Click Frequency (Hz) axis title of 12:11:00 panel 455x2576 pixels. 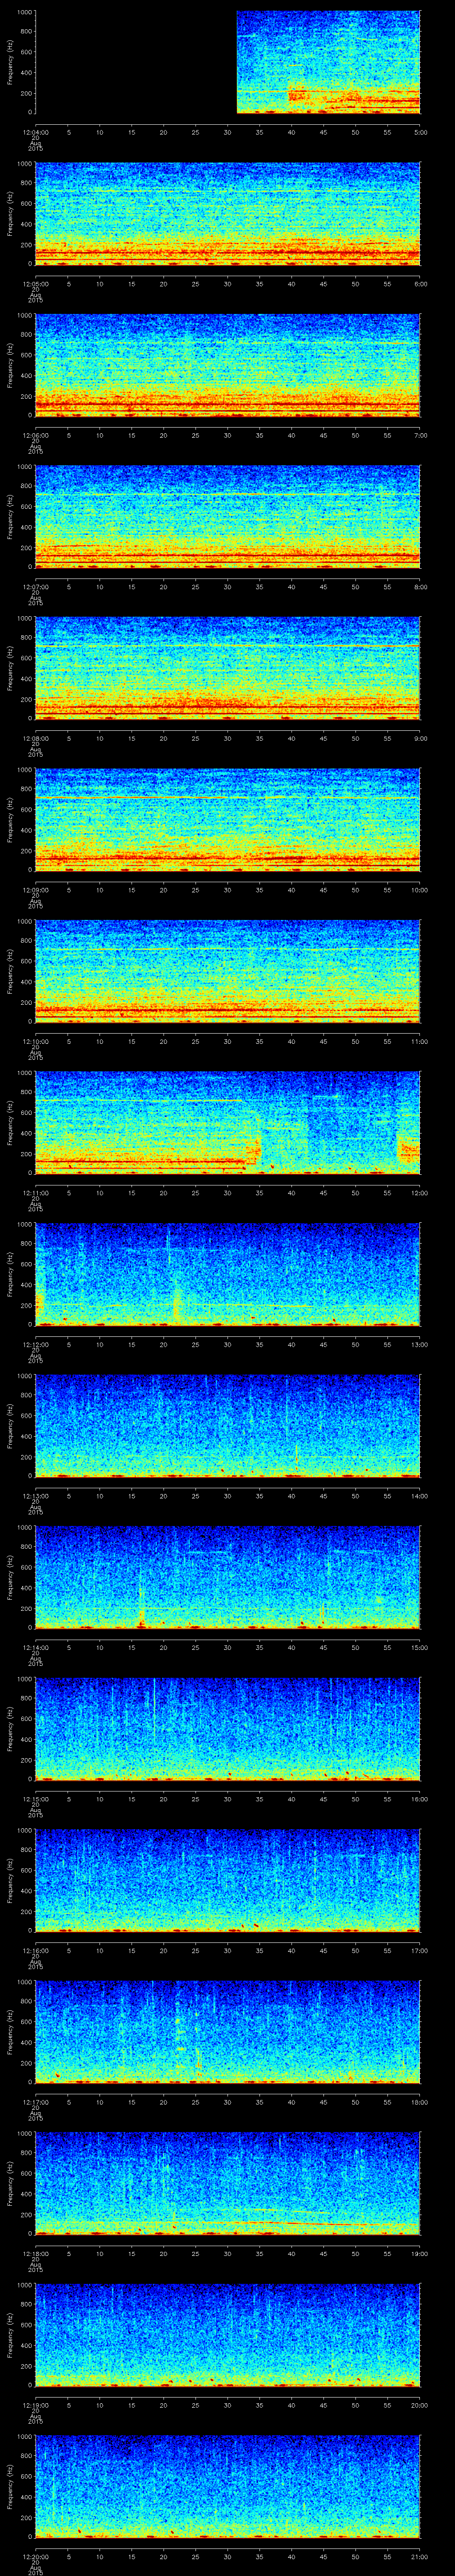[10, 1123]
